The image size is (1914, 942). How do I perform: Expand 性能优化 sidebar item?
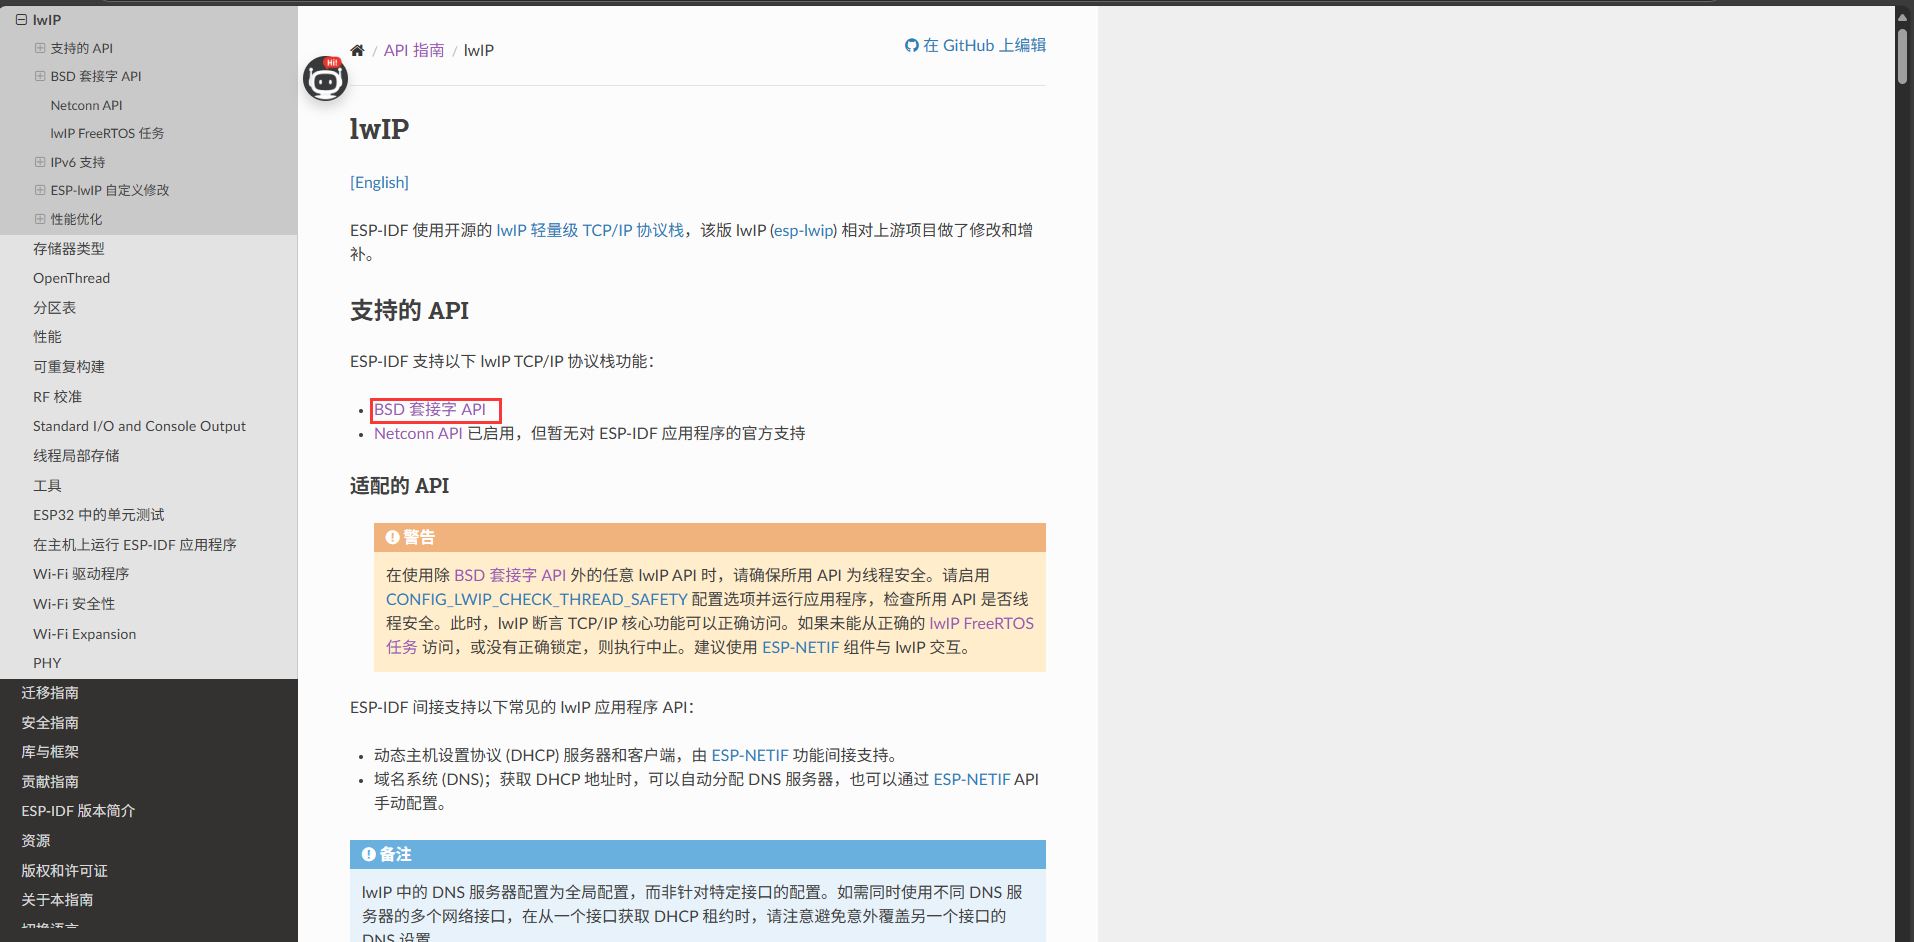click(40, 219)
